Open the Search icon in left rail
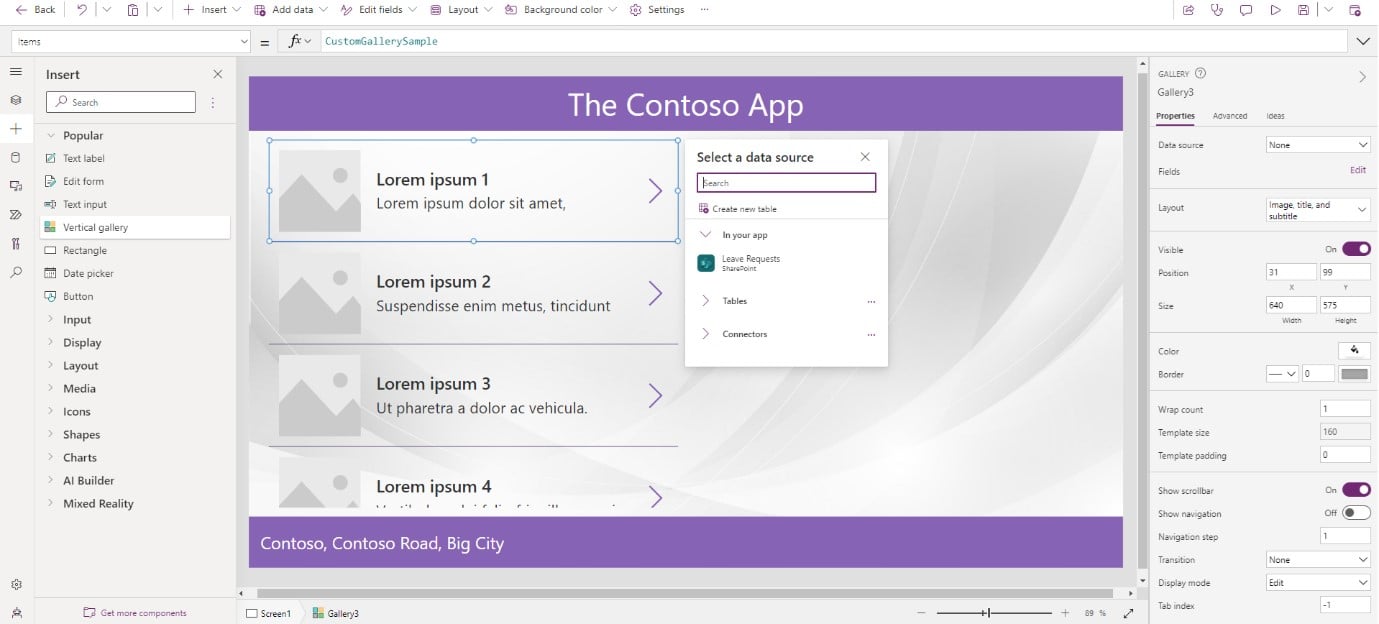1379x624 pixels. pos(16,271)
